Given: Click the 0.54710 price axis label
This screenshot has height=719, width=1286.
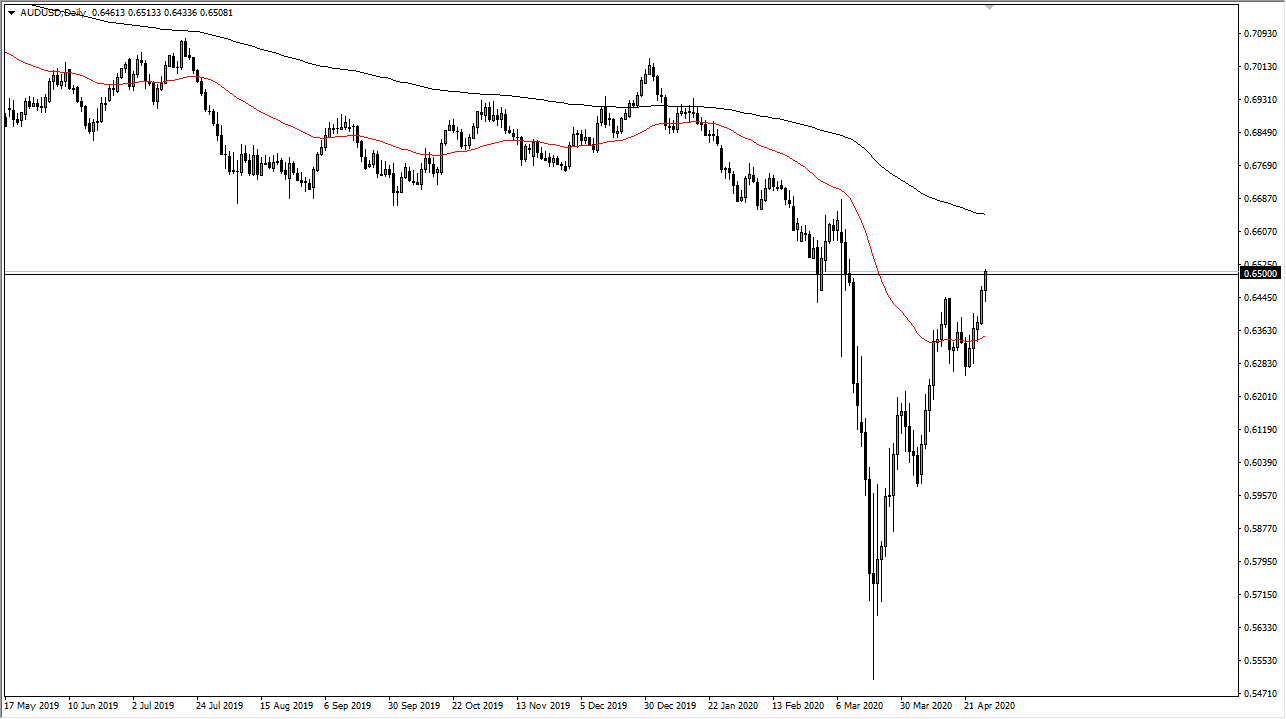Looking at the screenshot, I should pos(1260,693).
